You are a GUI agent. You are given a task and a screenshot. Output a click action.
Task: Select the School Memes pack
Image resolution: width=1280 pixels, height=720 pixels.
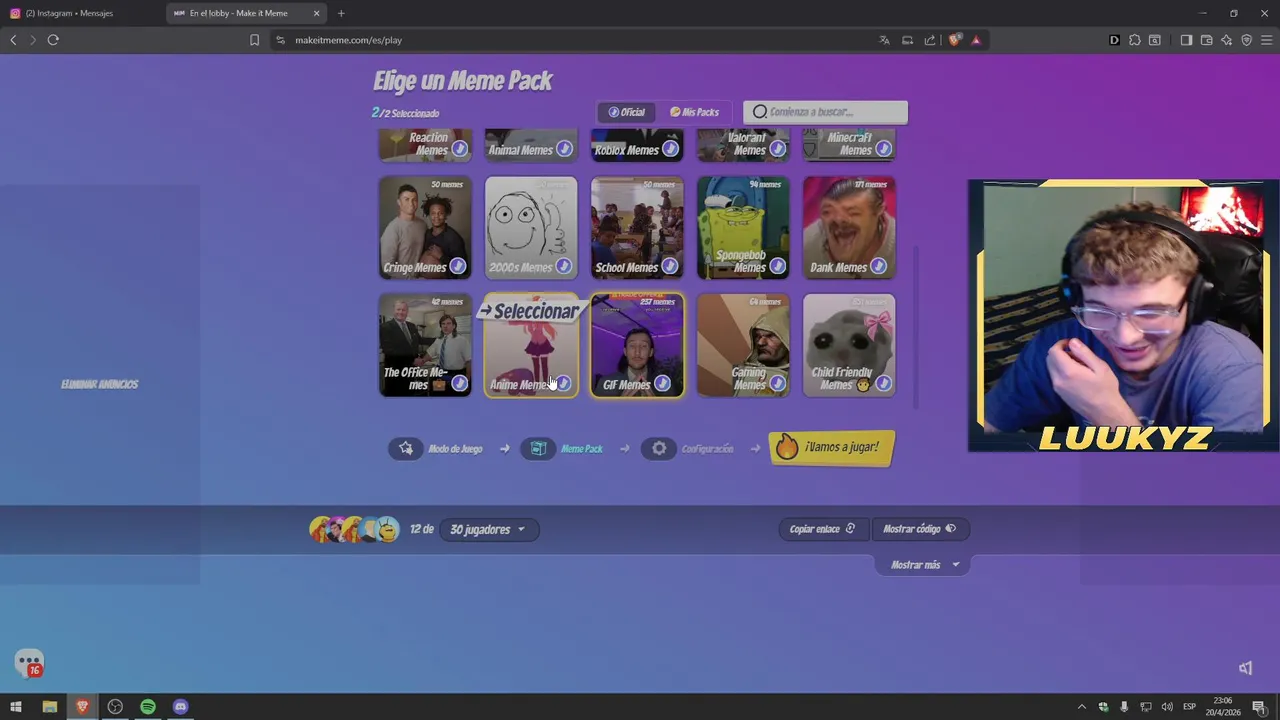coord(637,227)
